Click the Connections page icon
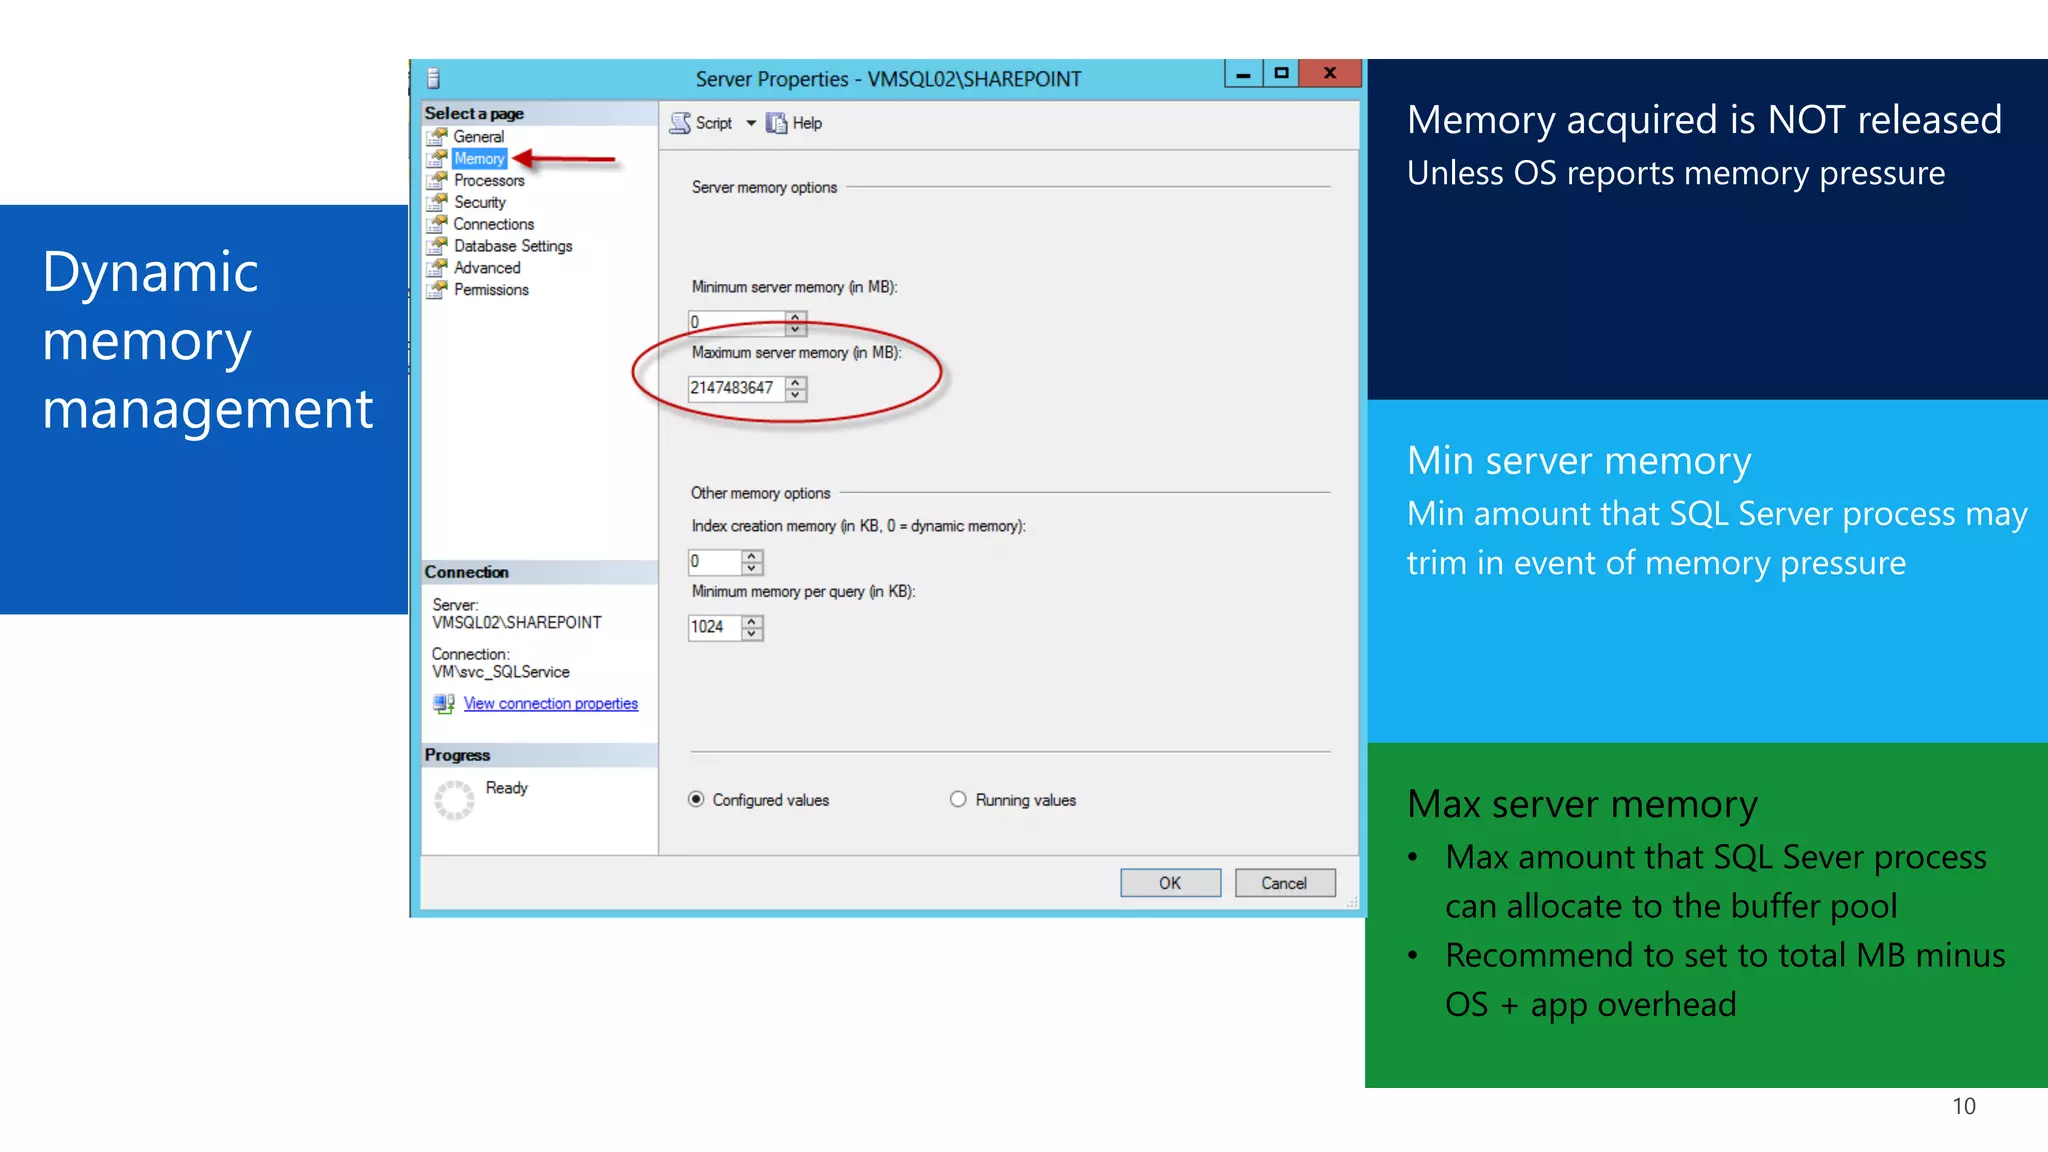The height and width of the screenshot is (1152, 2048). click(437, 224)
